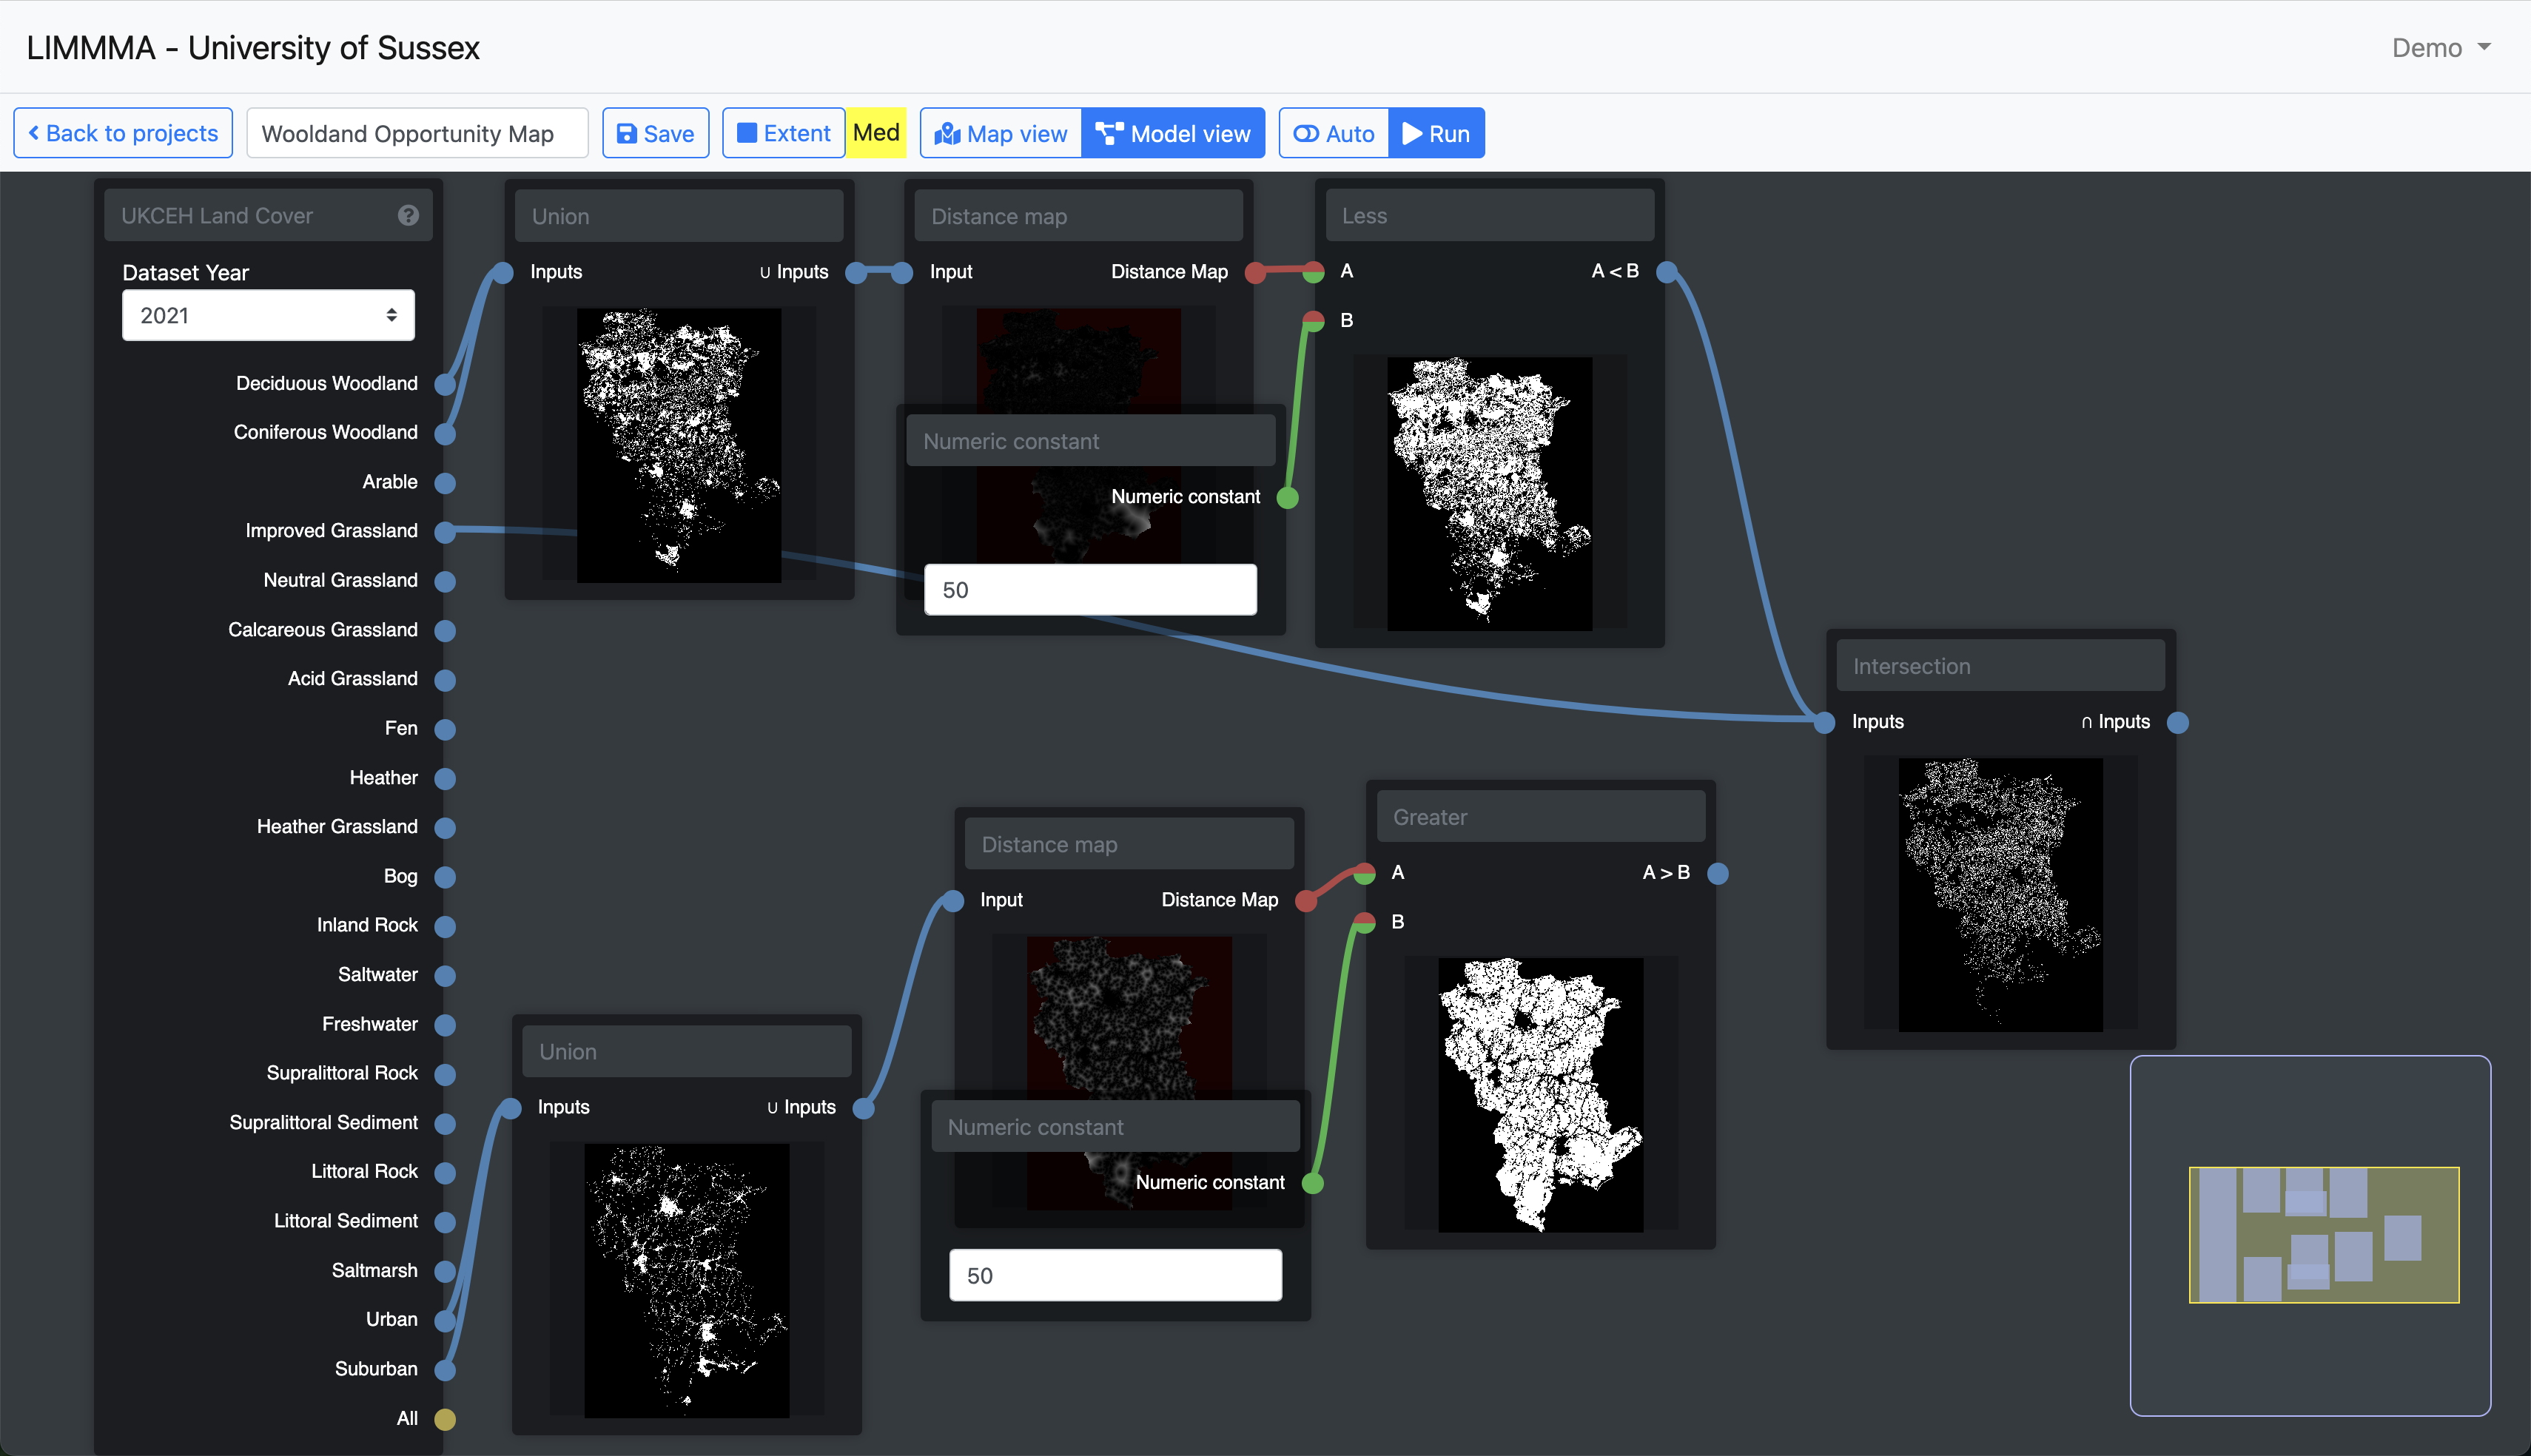Open the Dataset Year dropdown
This screenshot has width=2531, height=1456.
point(268,315)
